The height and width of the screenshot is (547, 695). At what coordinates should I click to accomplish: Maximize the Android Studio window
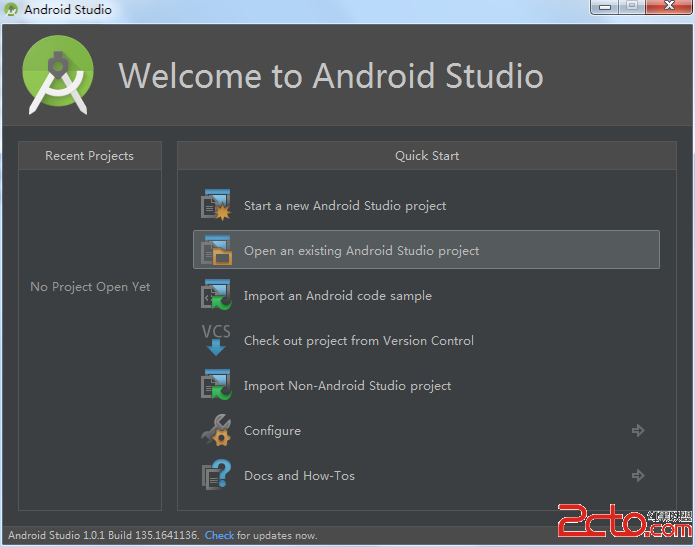[632, 6]
